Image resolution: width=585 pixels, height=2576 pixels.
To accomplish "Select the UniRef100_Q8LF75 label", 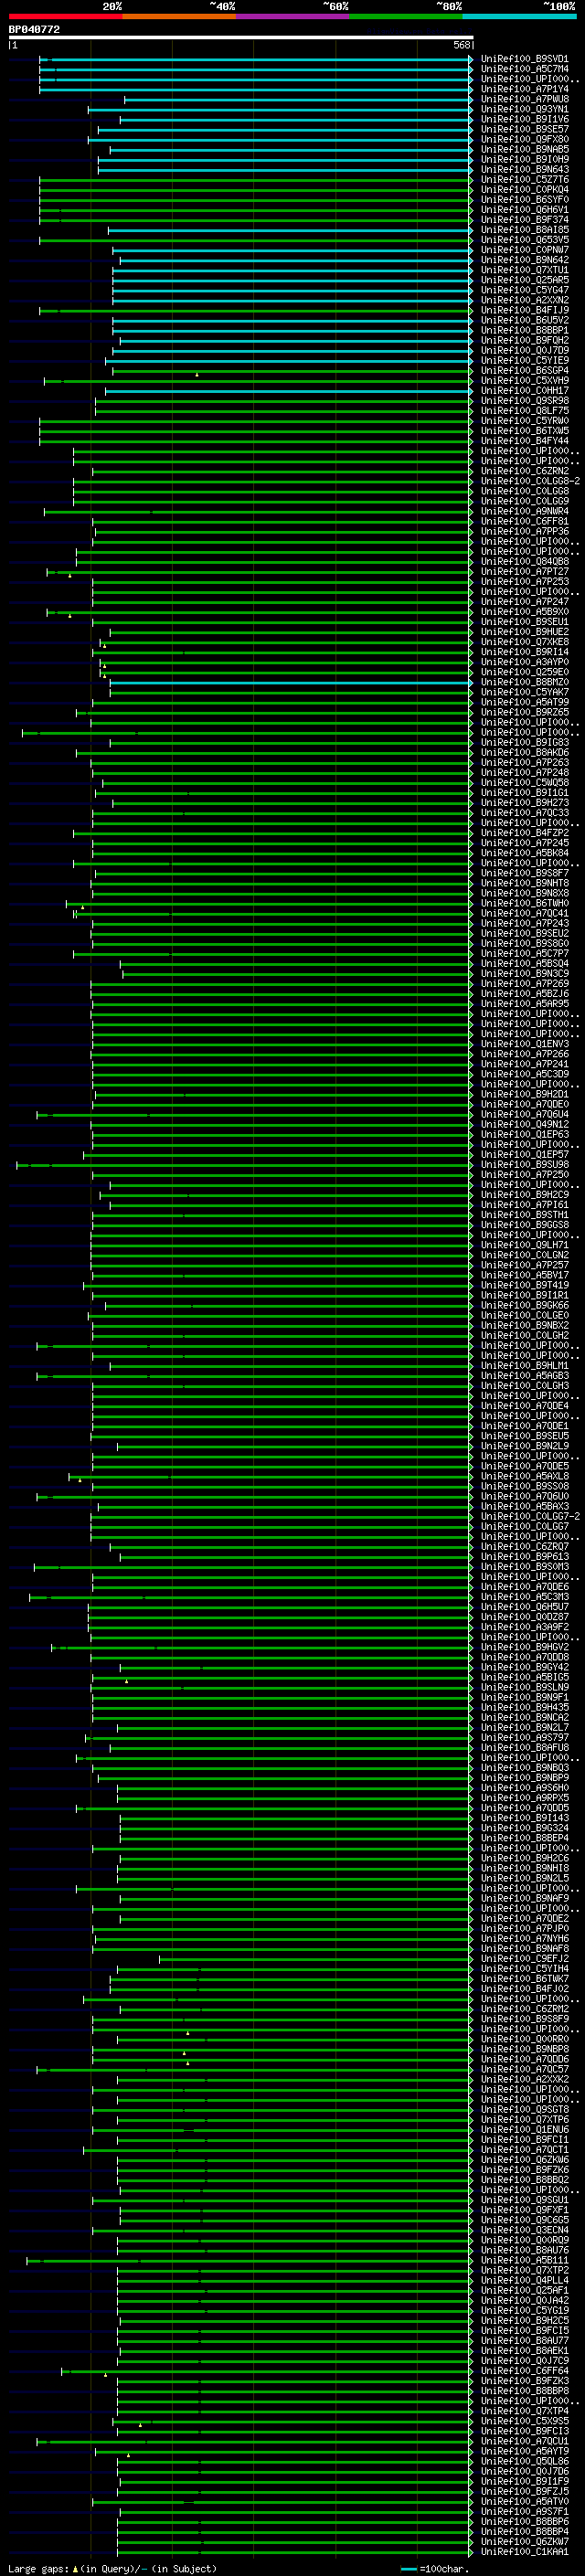I will [x=524, y=411].
